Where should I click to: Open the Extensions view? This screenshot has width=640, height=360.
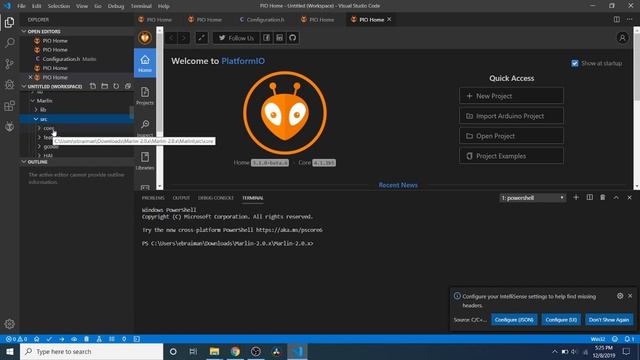(x=9, y=106)
